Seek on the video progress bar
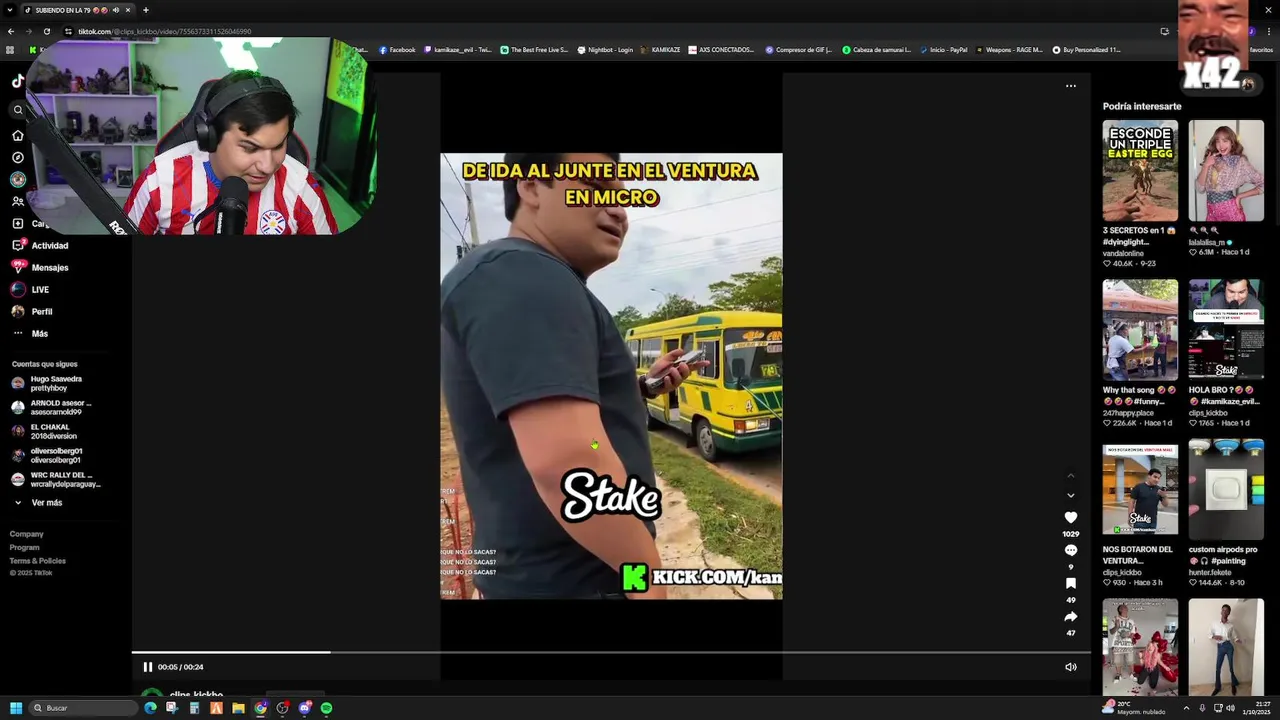The image size is (1280, 720). [611, 653]
